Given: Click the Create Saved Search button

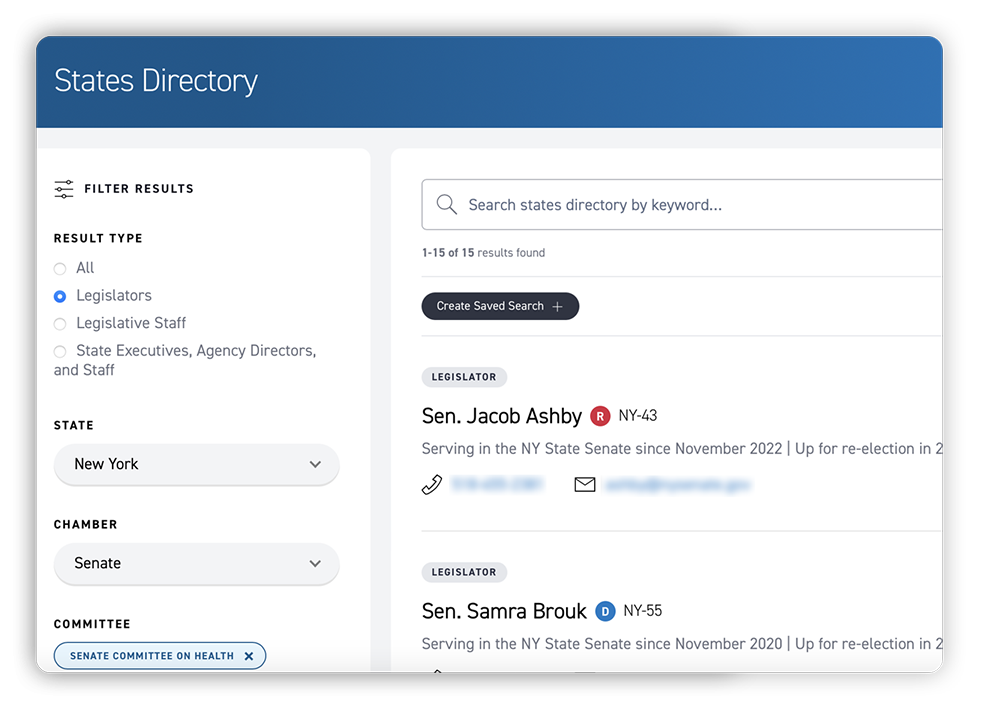Looking at the screenshot, I should coord(500,306).
